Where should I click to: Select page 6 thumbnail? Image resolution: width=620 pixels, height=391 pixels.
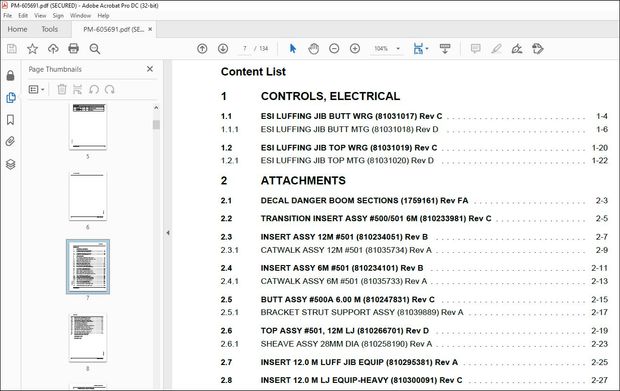point(88,196)
